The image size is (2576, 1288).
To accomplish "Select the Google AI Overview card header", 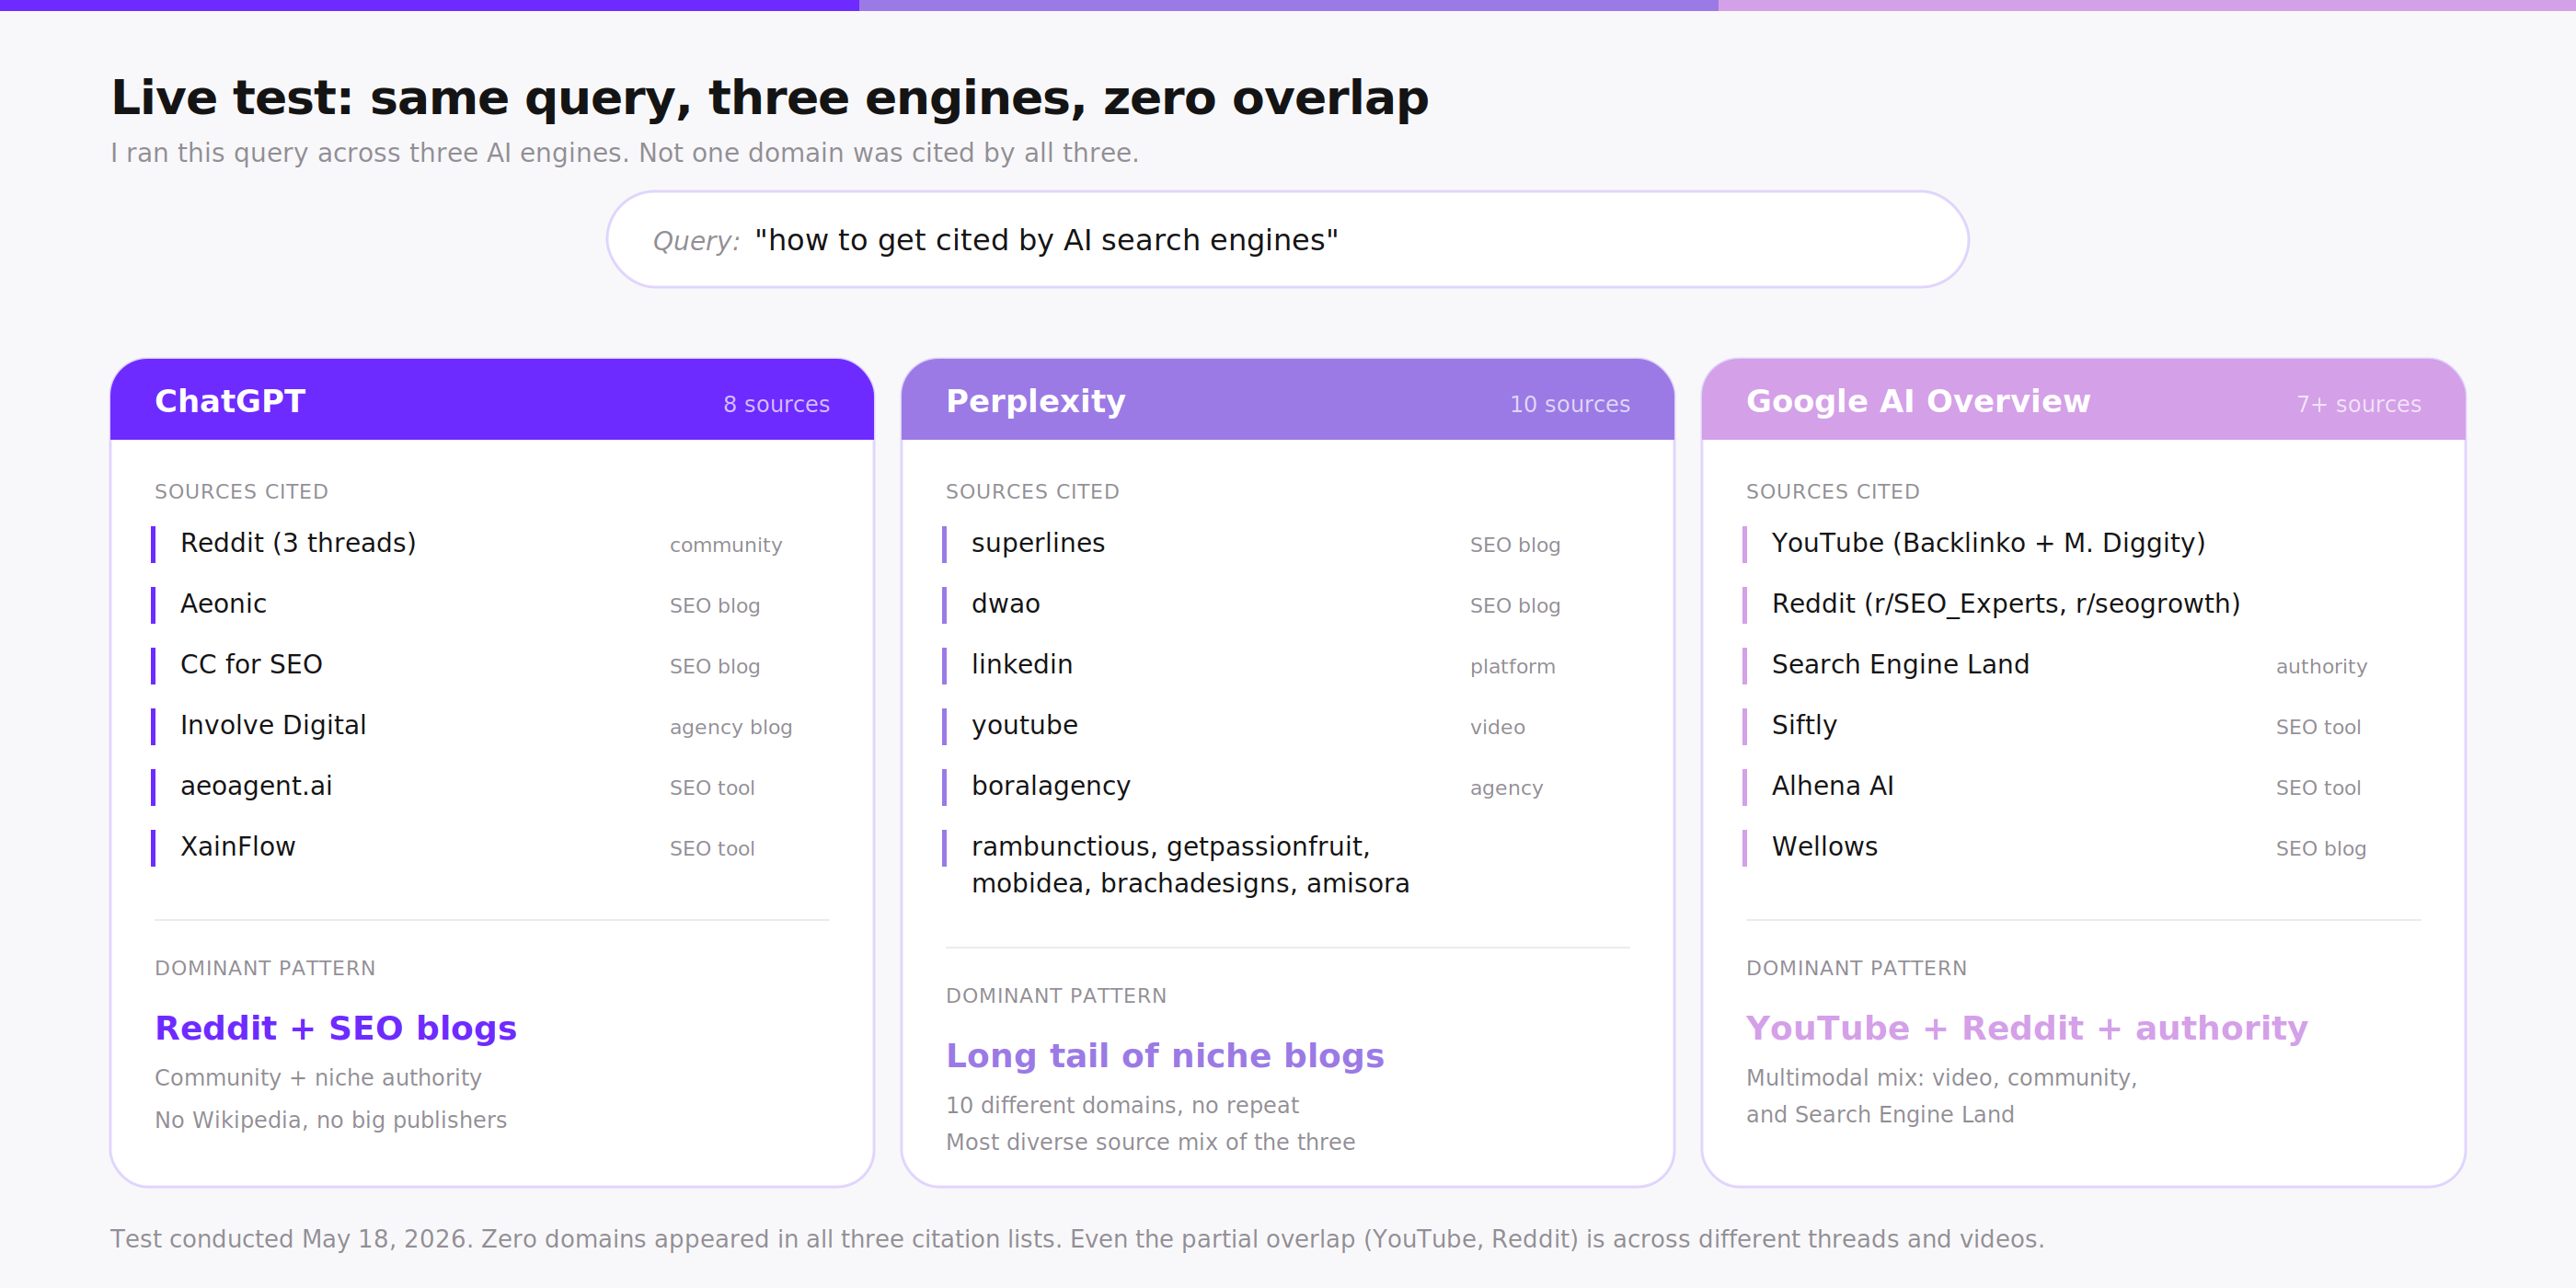I will point(2083,400).
